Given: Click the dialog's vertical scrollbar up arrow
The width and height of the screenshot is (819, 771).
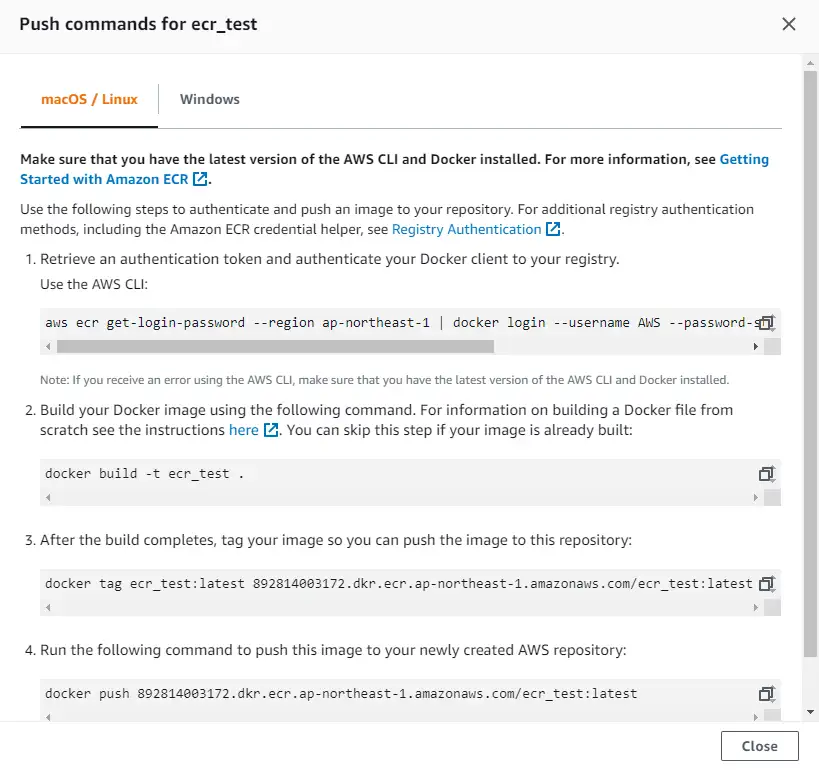Looking at the screenshot, I should tap(810, 62).
